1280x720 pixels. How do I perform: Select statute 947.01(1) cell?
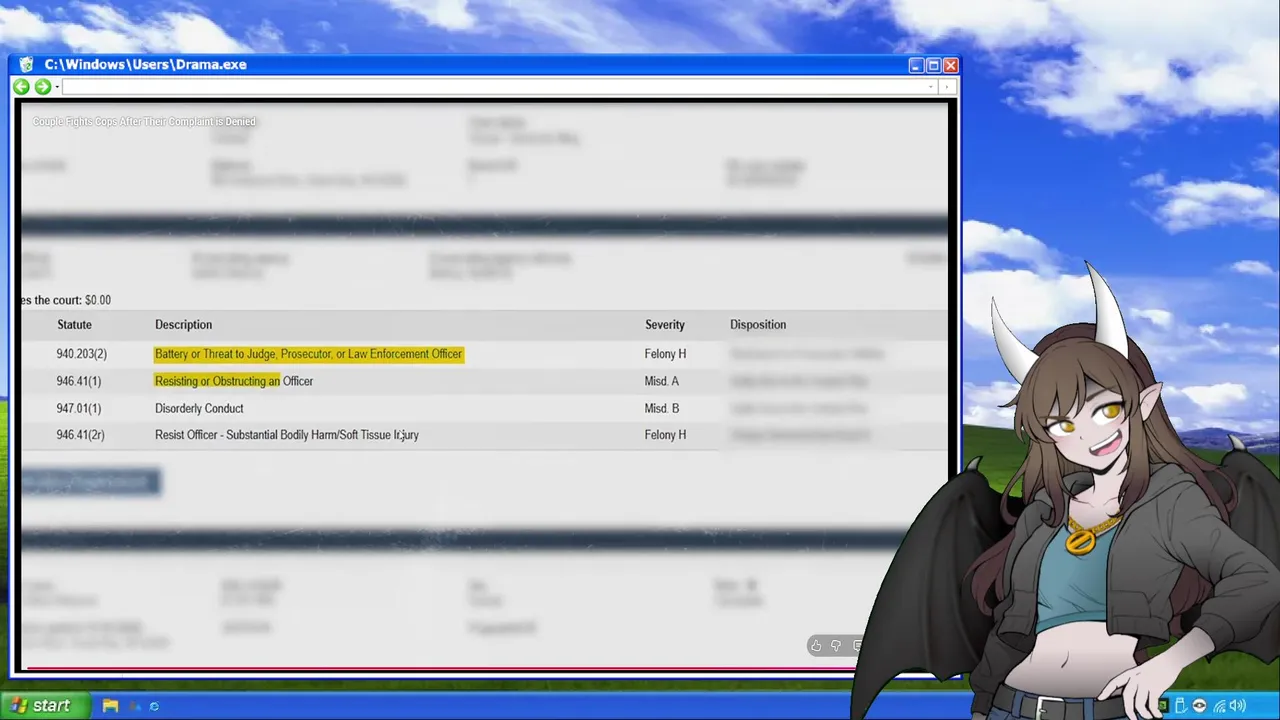(x=78, y=408)
